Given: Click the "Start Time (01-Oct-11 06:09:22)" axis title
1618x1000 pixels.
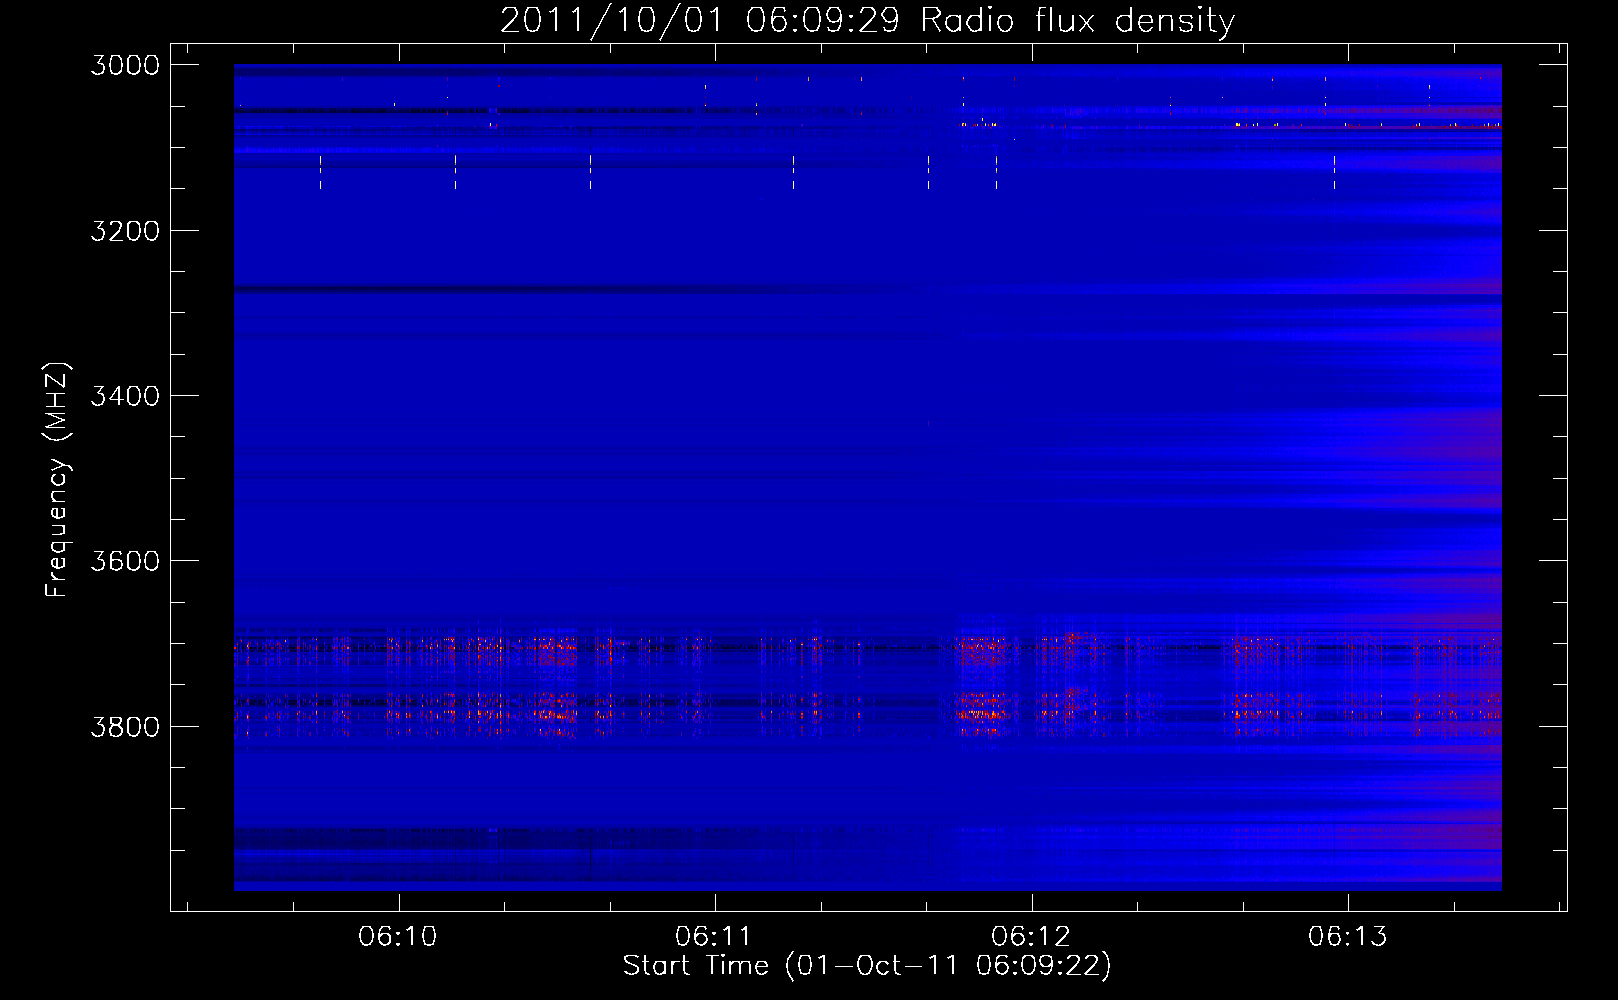Looking at the screenshot, I should [x=867, y=966].
